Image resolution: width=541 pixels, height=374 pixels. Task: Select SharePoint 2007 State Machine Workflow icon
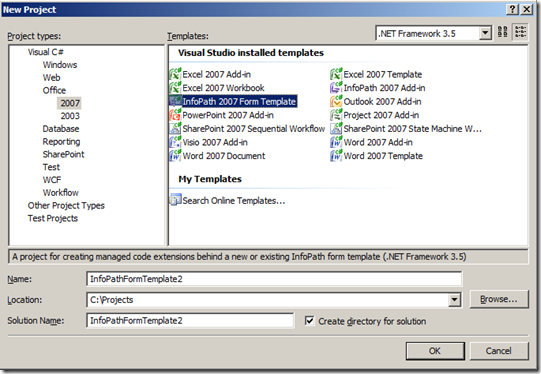[336, 128]
